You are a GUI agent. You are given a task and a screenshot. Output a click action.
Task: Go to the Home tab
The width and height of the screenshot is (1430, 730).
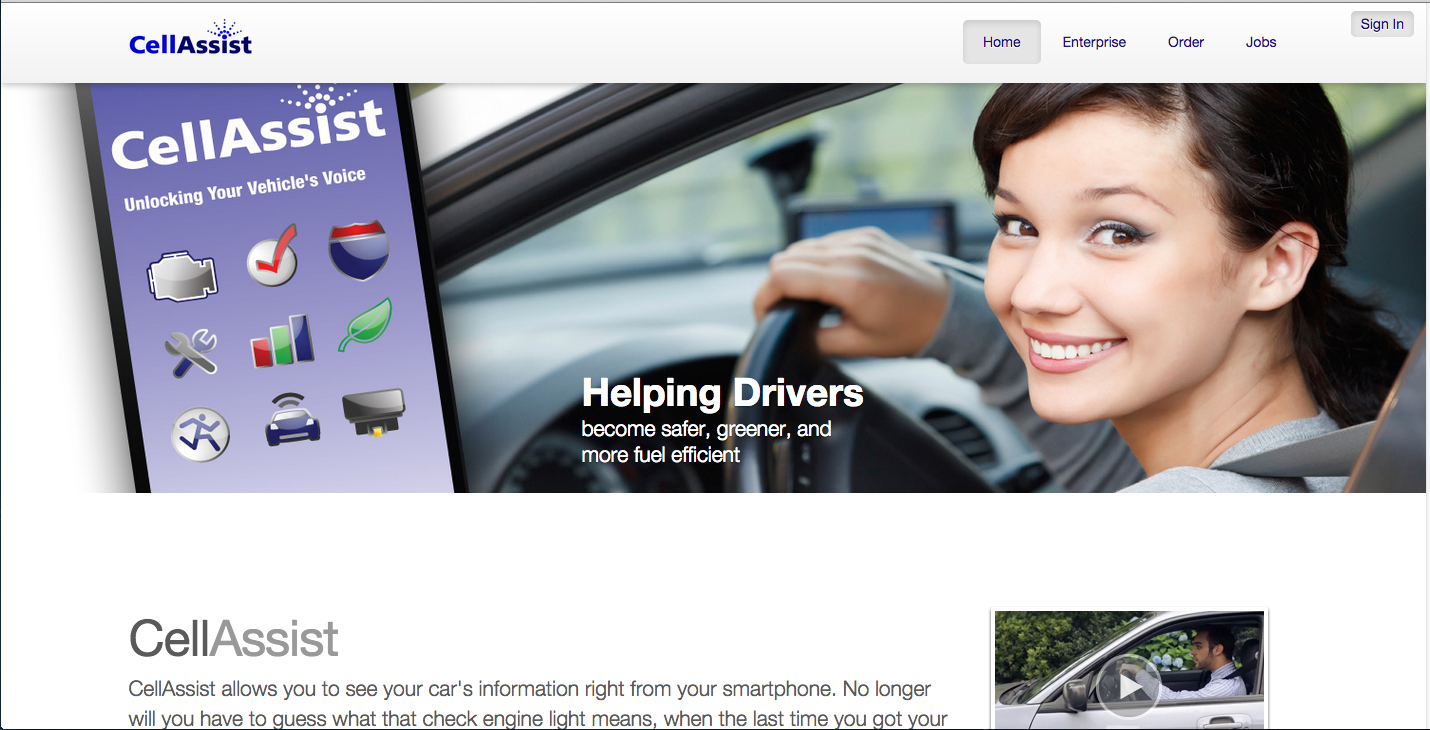point(1001,42)
